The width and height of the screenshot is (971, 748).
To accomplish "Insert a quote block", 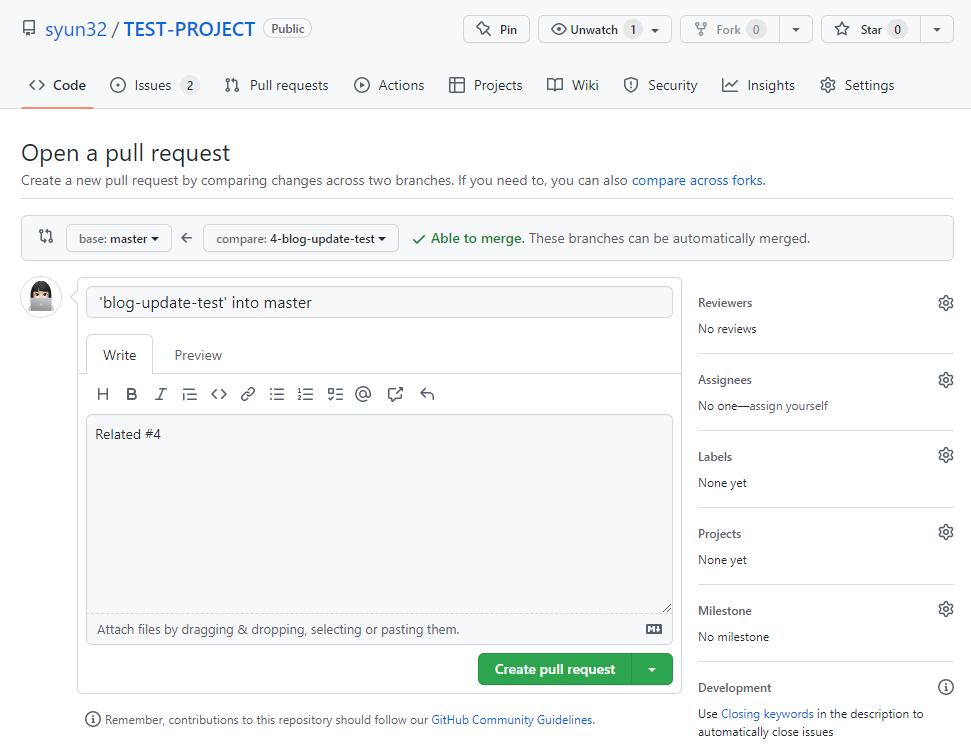I will pos(189,394).
